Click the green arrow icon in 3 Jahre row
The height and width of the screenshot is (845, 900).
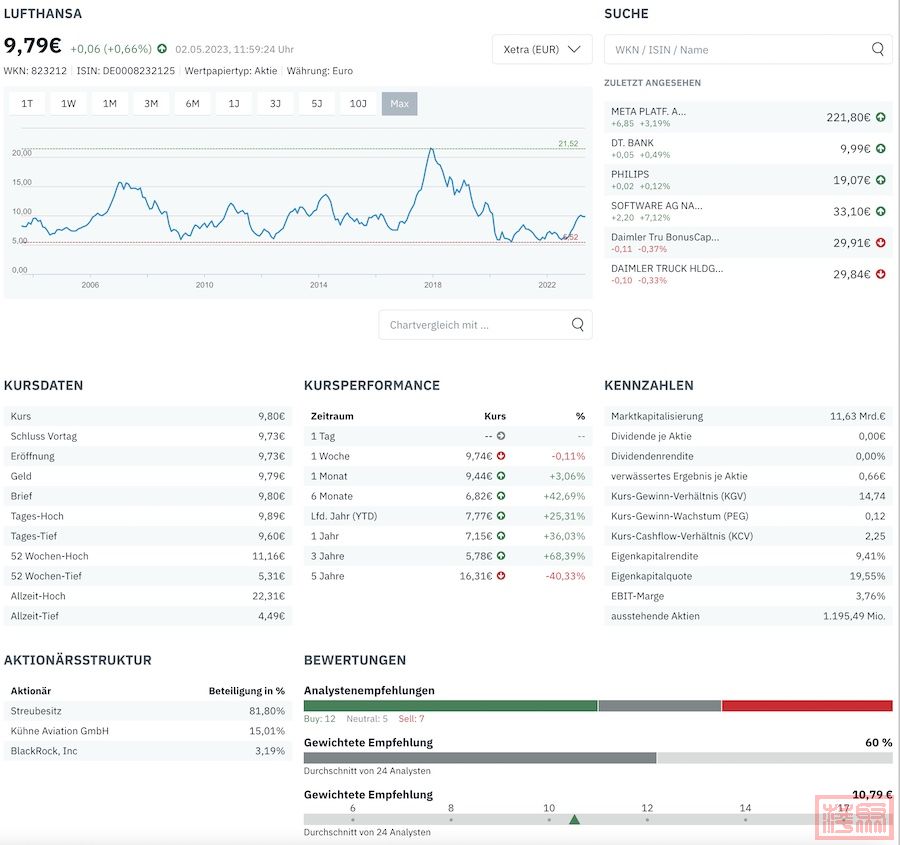pyautogui.click(x=501, y=556)
